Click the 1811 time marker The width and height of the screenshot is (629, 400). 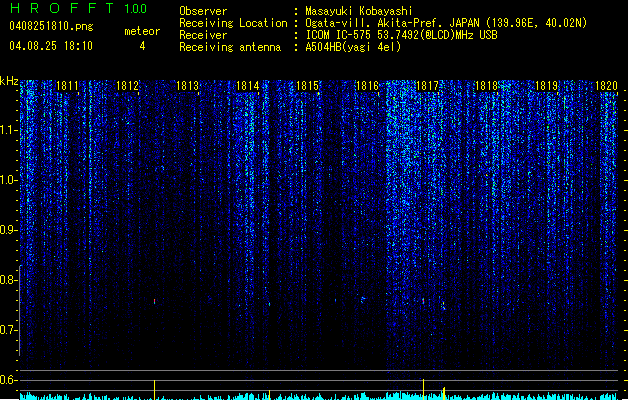click(67, 86)
